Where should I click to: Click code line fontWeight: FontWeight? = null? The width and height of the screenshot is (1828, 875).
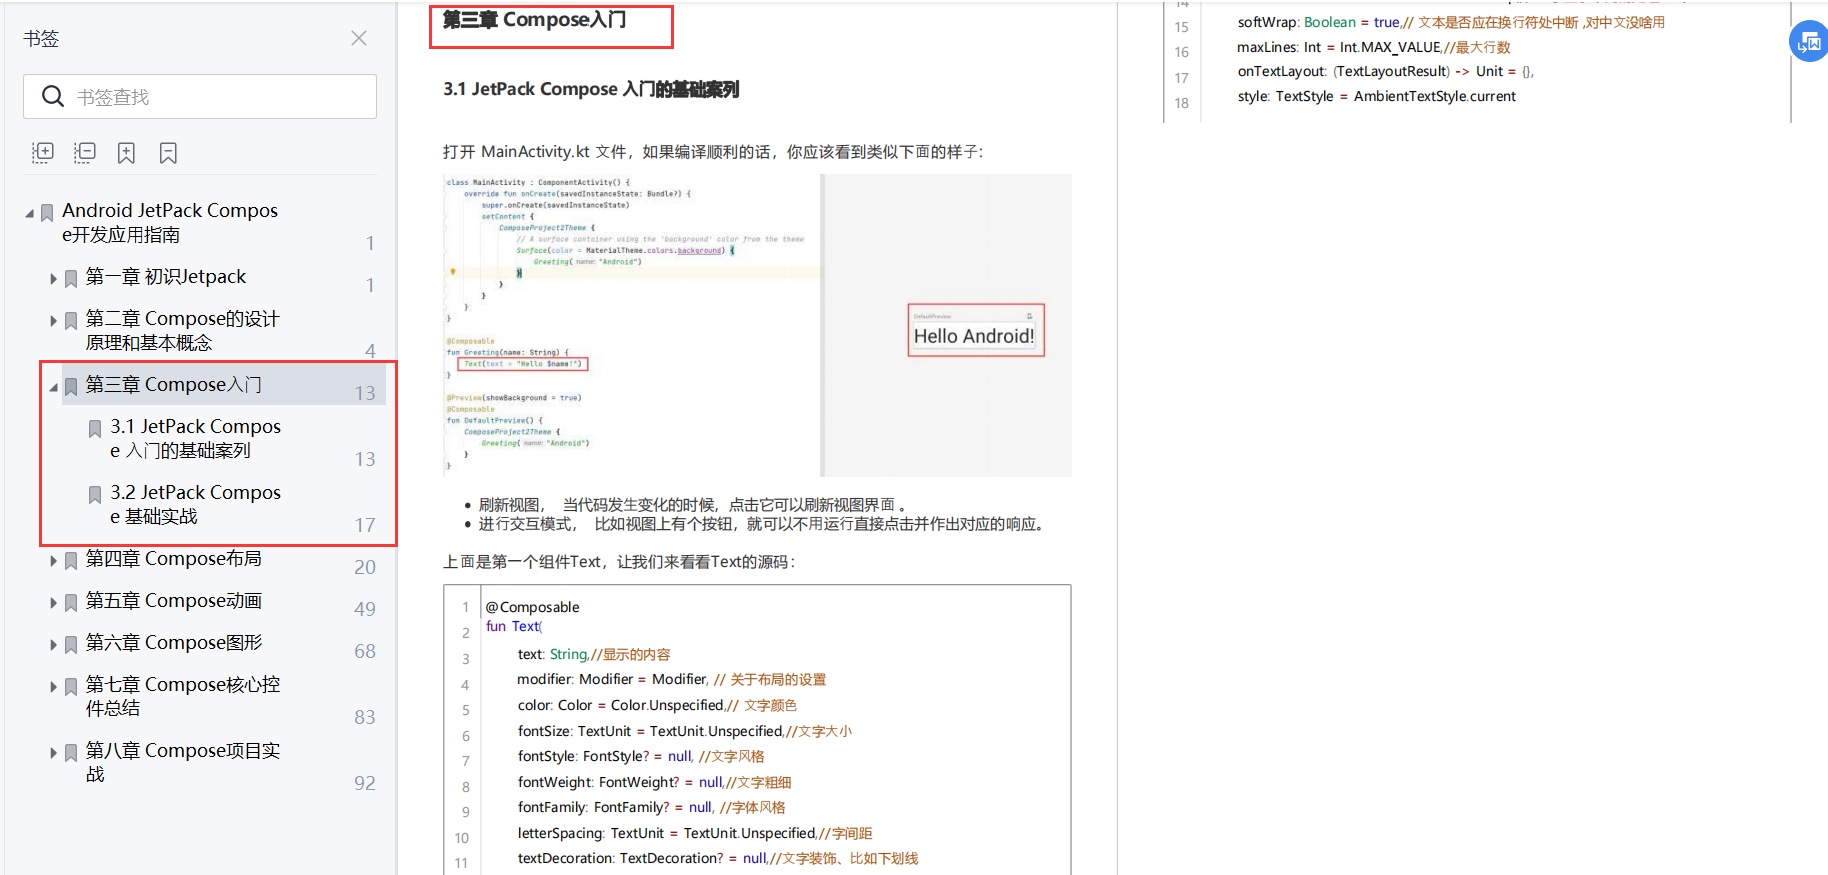tap(654, 782)
